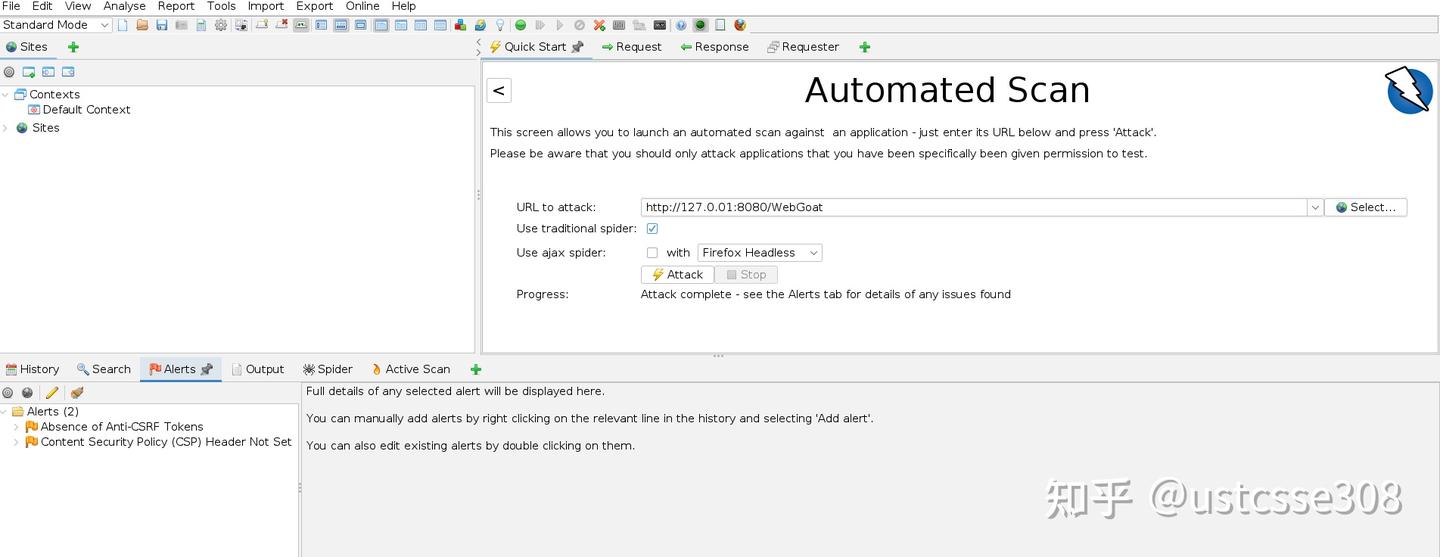This screenshot has height=557, width=1440.
Task: Launch browser with the Firefox toolbar icon
Action: point(740,25)
